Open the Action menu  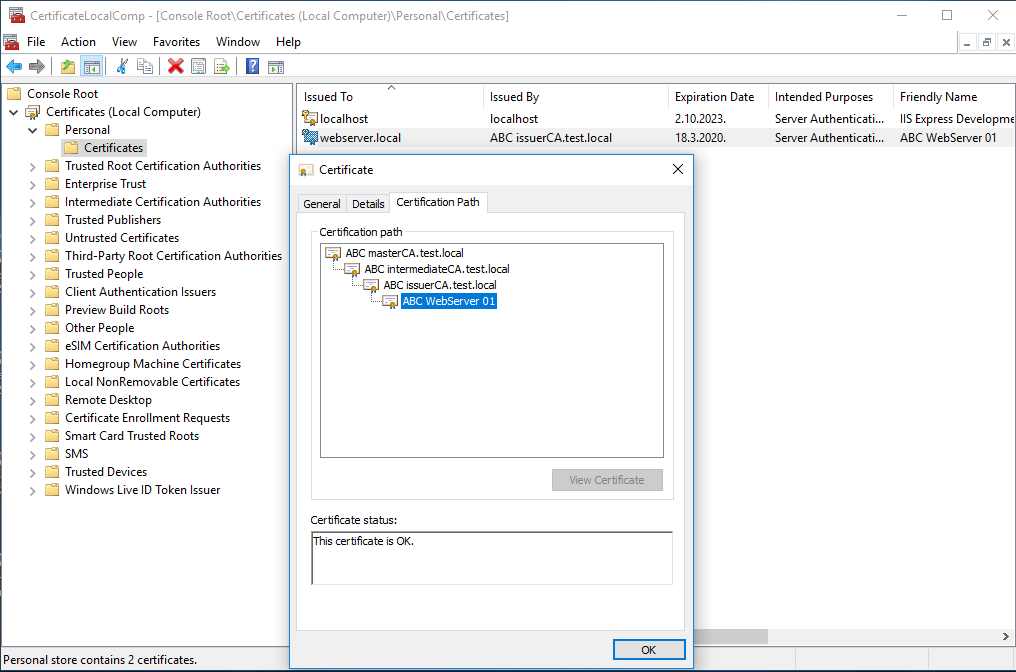coord(78,41)
